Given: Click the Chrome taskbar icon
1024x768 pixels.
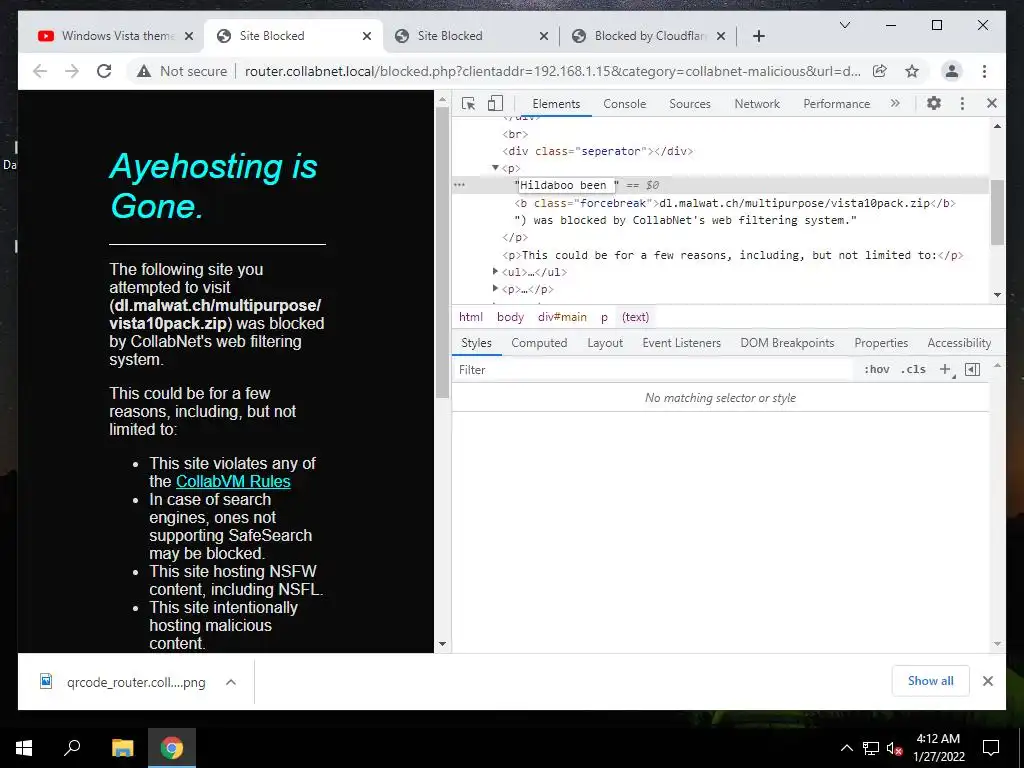Looking at the screenshot, I should pos(172,748).
